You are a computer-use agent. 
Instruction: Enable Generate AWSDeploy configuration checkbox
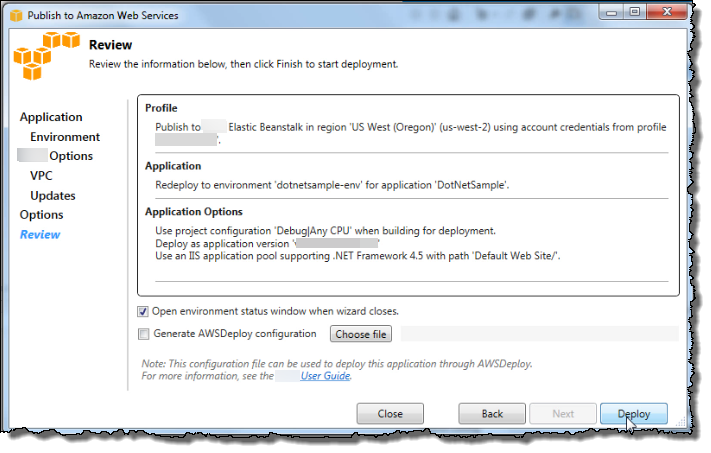(x=143, y=334)
